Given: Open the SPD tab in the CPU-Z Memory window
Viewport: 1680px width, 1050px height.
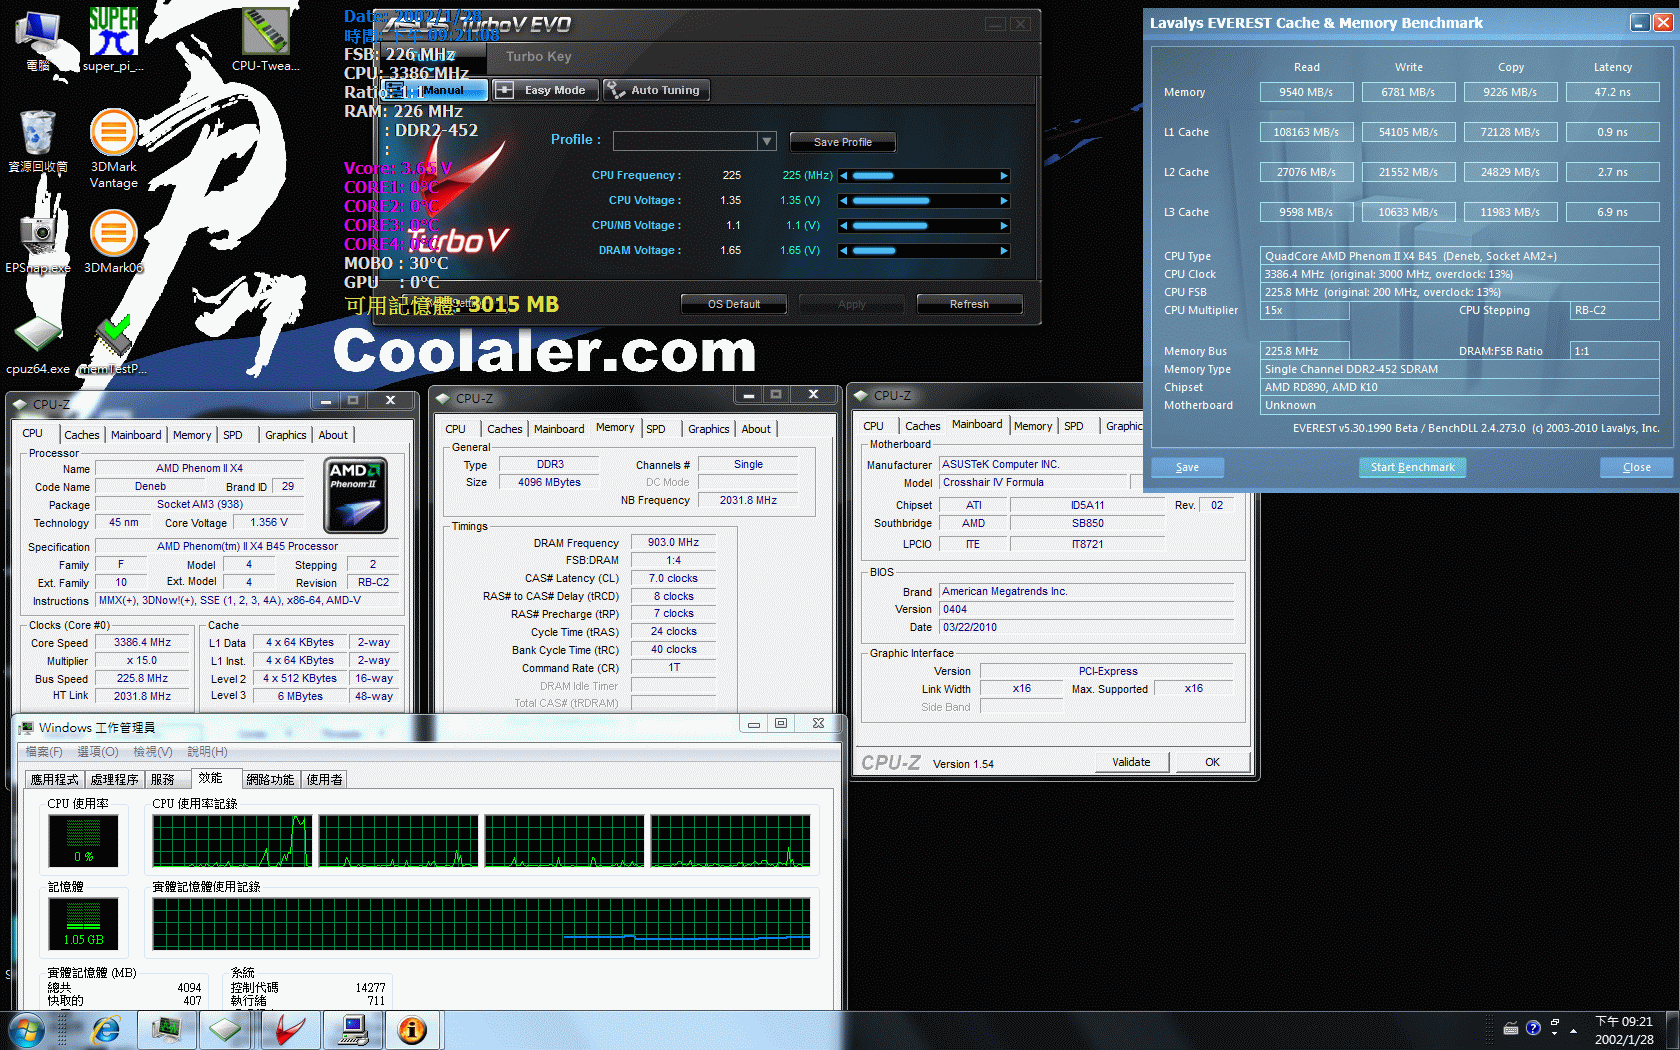Looking at the screenshot, I should point(656,429).
